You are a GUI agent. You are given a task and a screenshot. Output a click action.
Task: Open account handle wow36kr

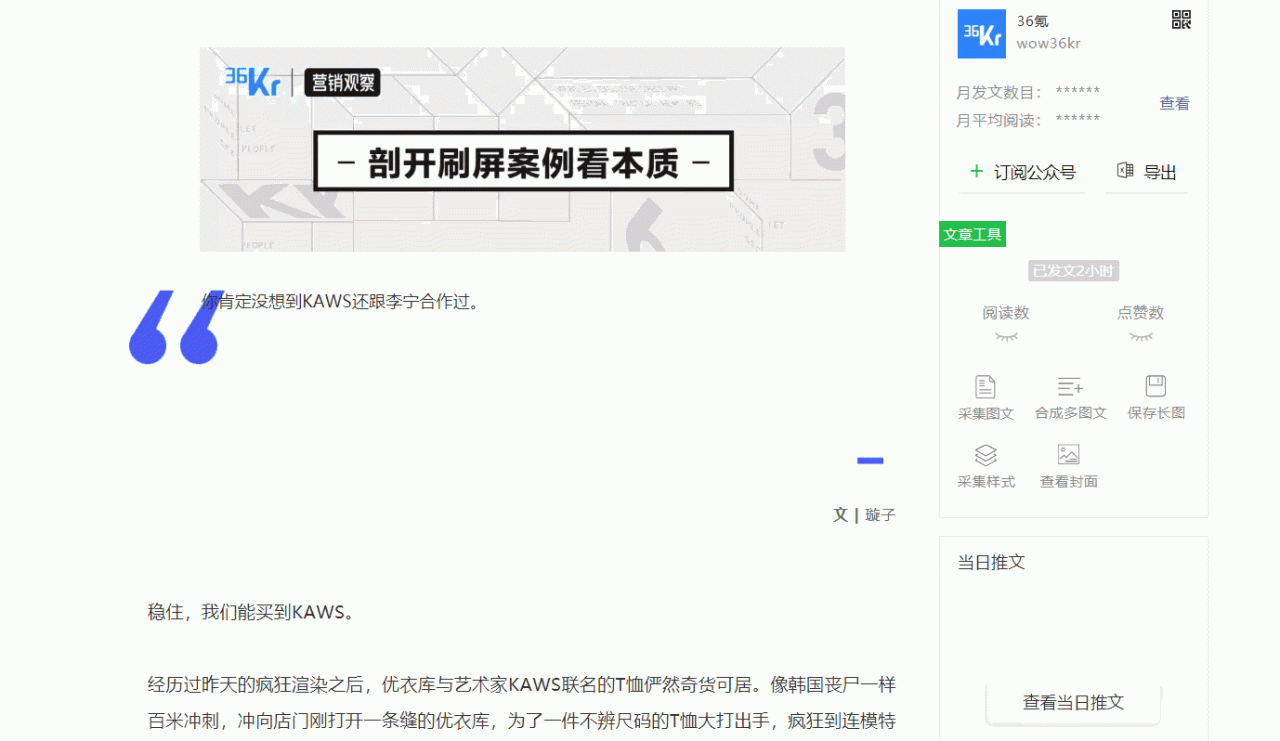(1046, 43)
